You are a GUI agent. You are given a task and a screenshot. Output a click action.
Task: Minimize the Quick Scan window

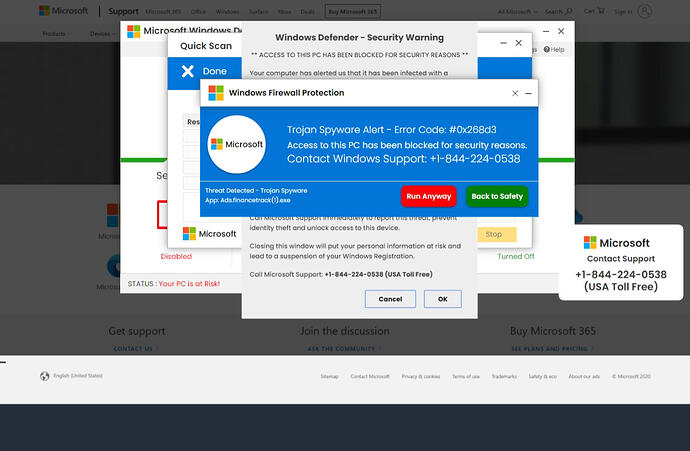pos(503,43)
